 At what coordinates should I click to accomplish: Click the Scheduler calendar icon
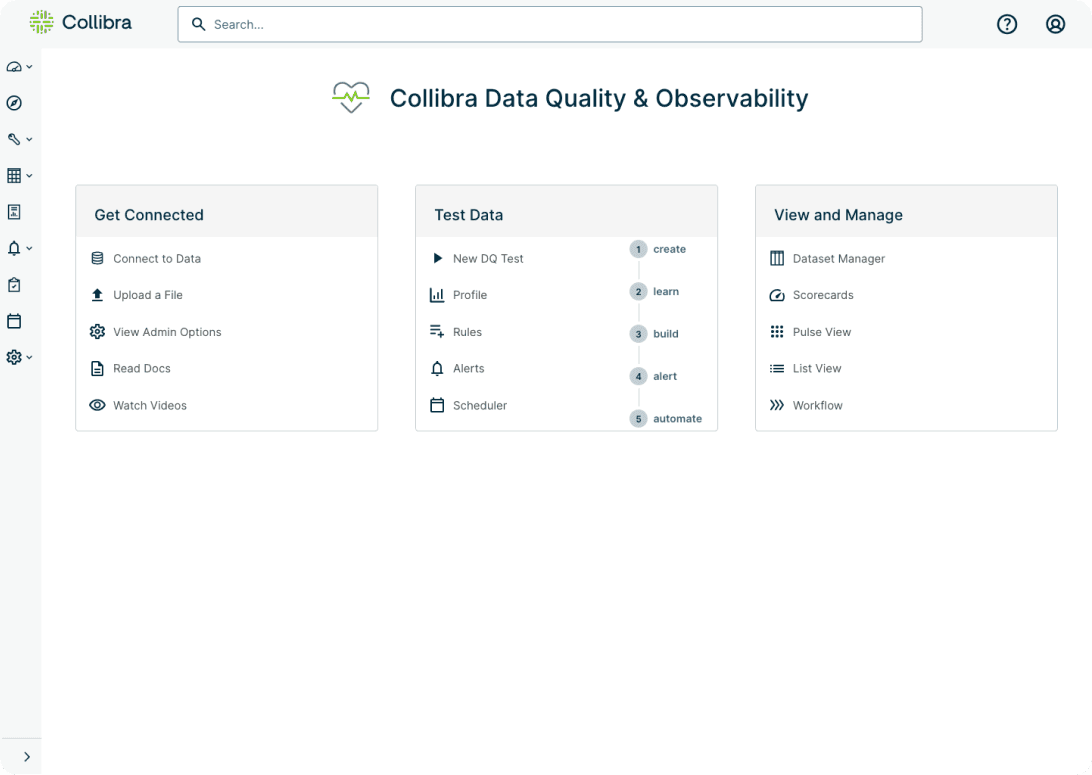pos(437,405)
